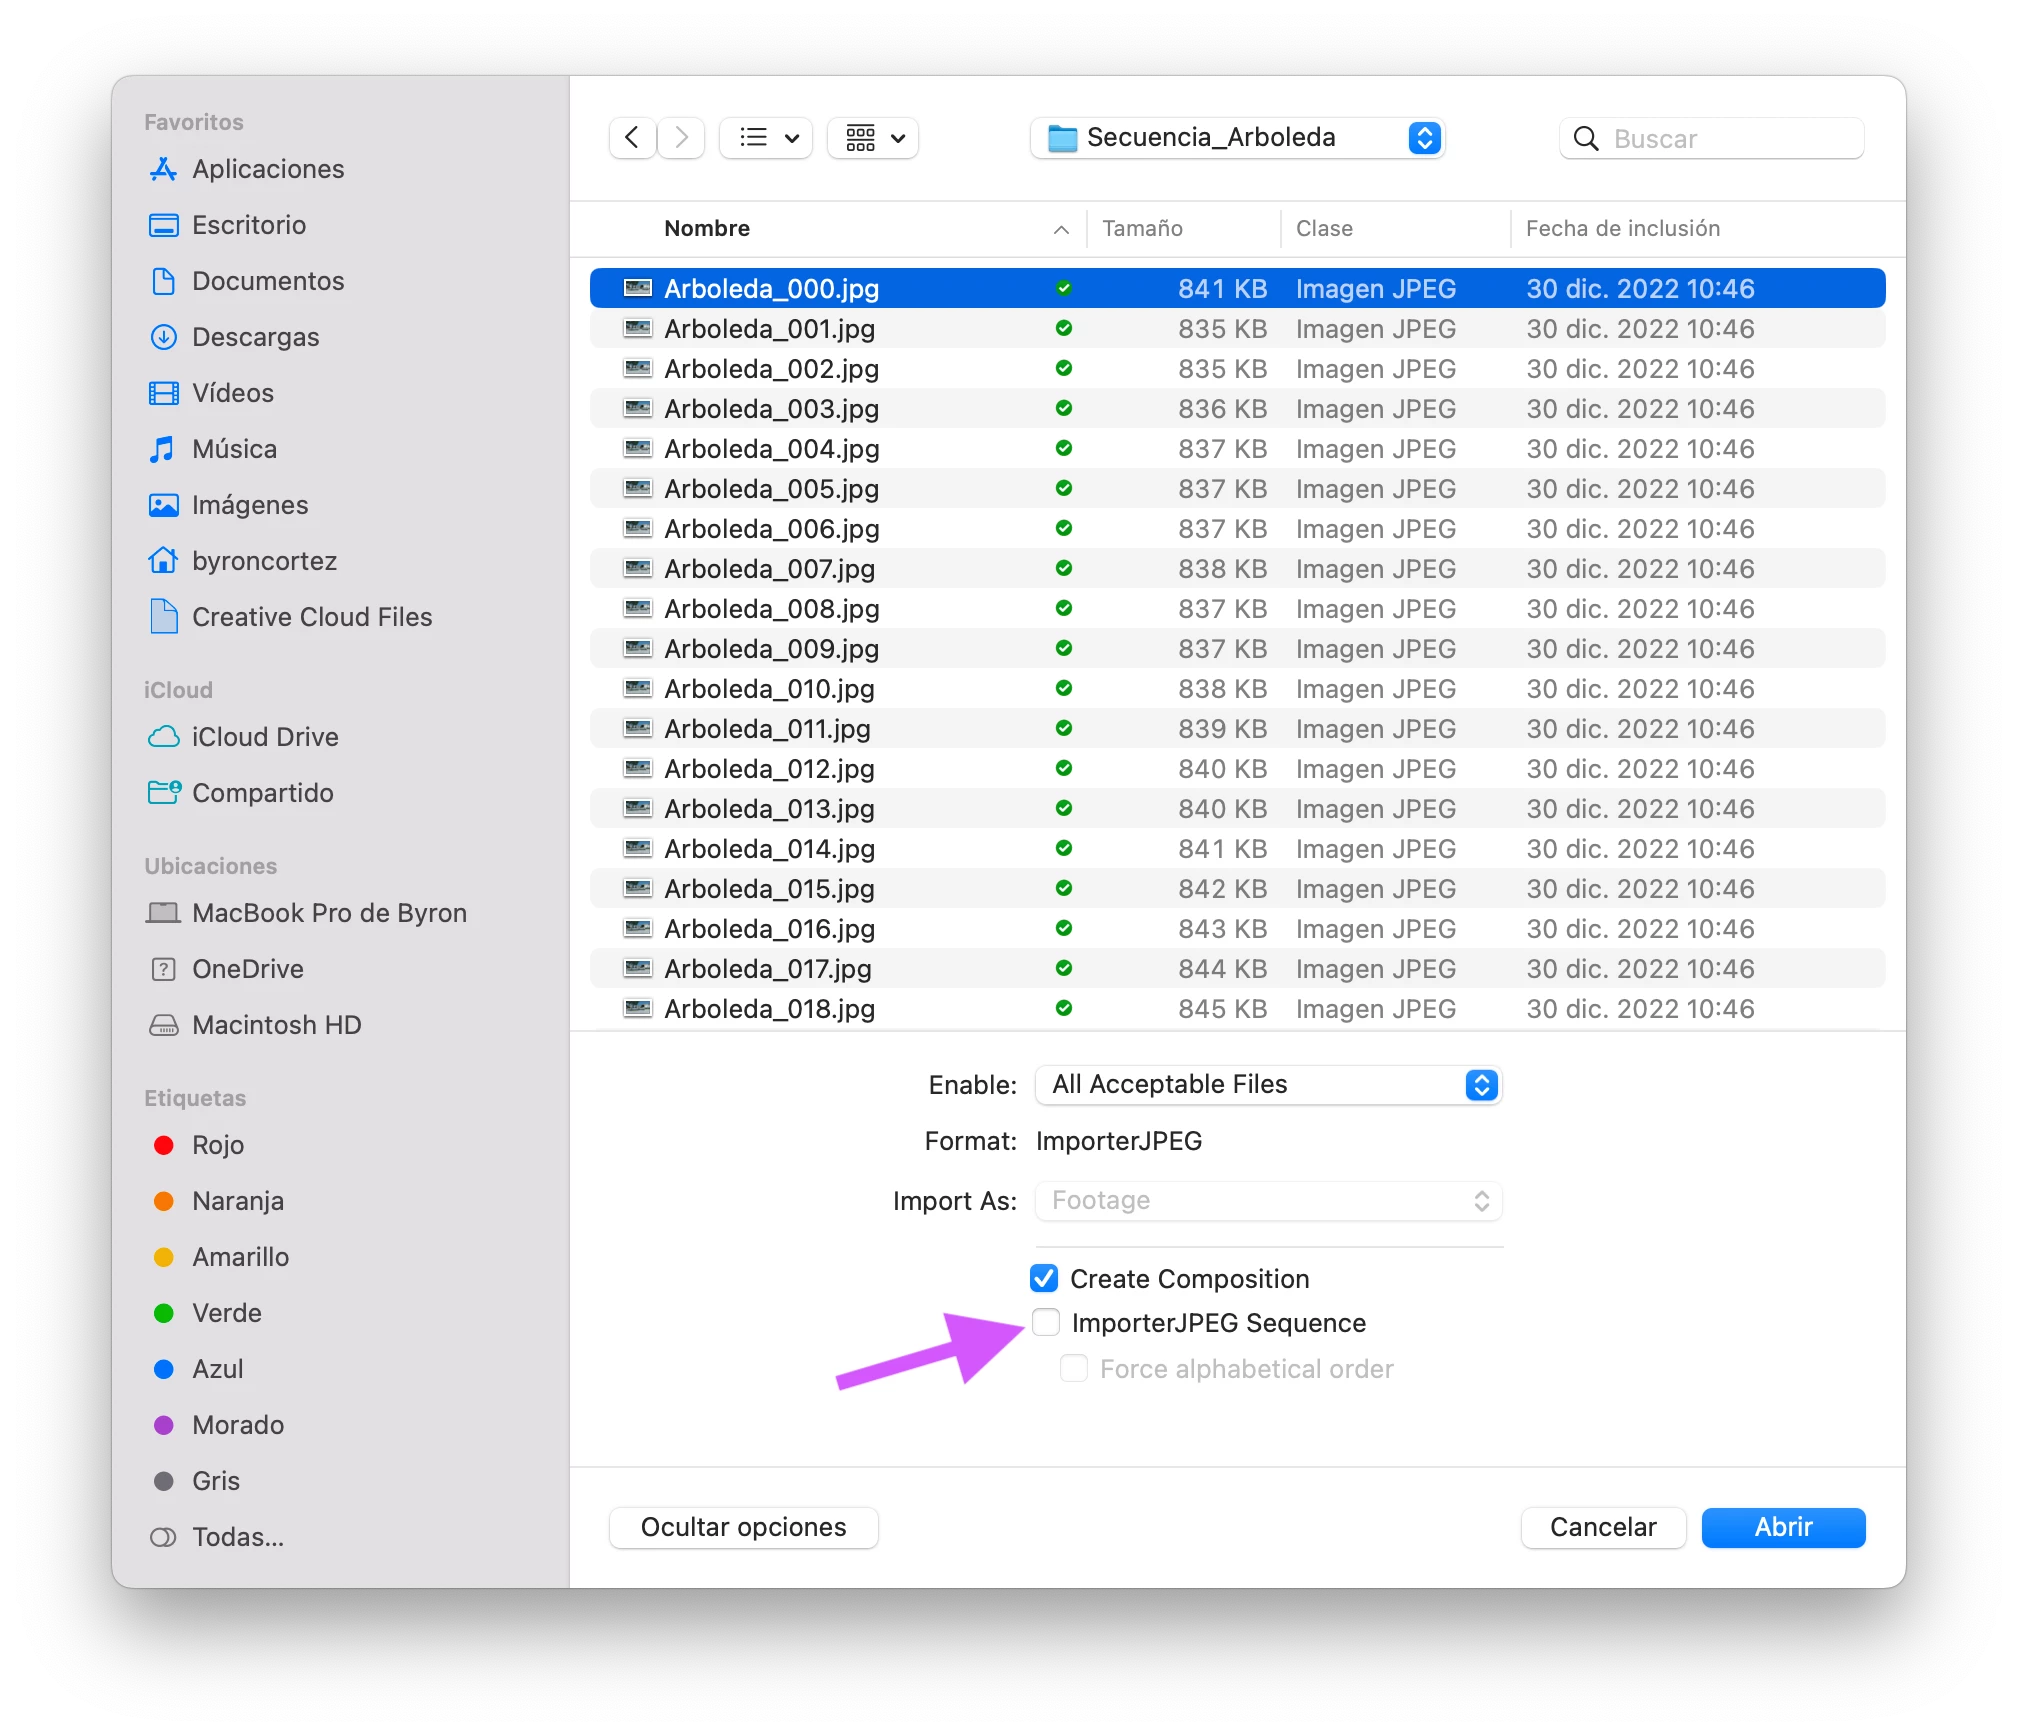Screen dimensions: 2018x1736
Task: Select the Morado color tag
Action: pyautogui.click(x=237, y=1425)
